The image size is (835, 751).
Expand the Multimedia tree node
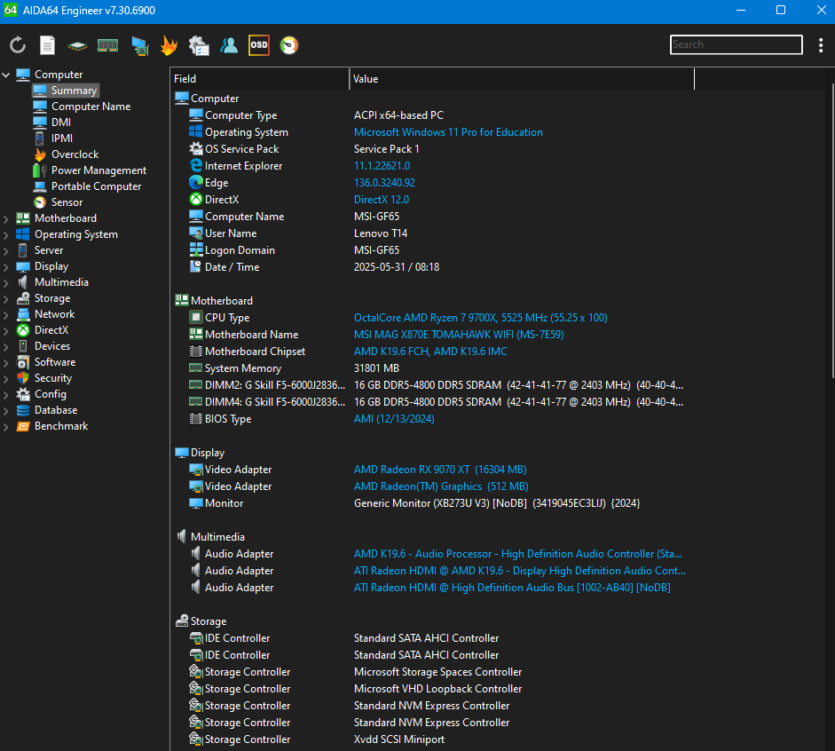[x=6, y=283]
